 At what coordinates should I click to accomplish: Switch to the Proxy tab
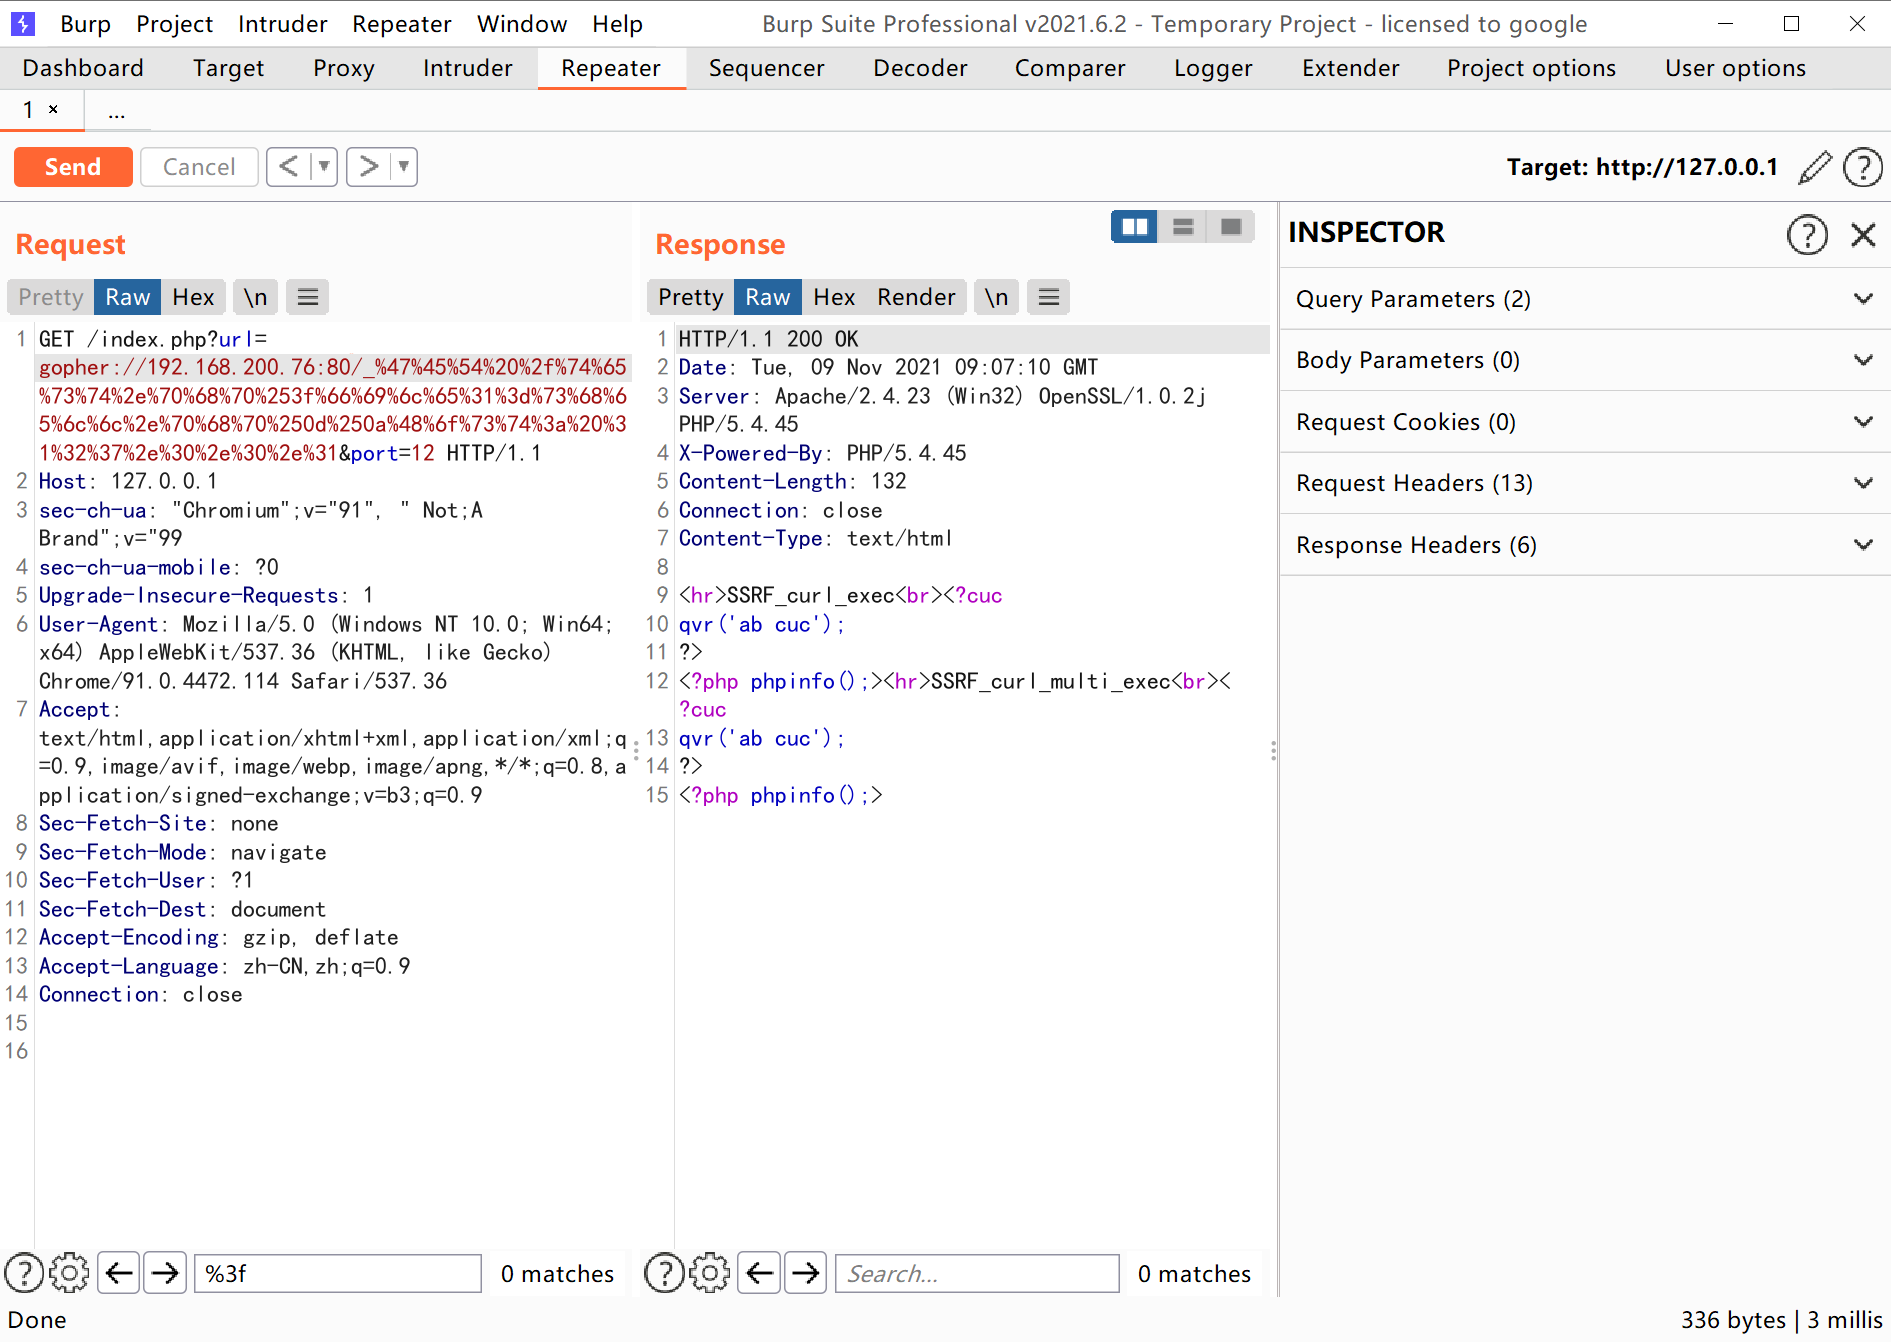(344, 68)
